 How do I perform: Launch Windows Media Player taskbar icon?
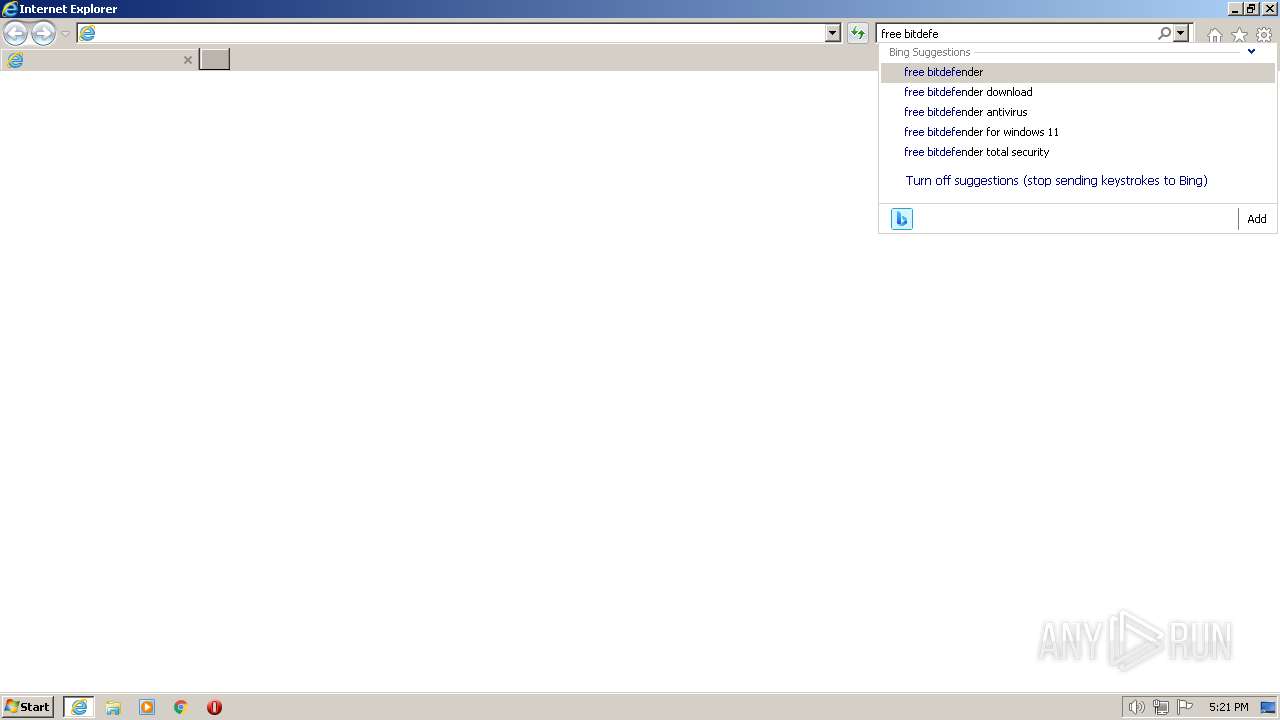[147, 707]
